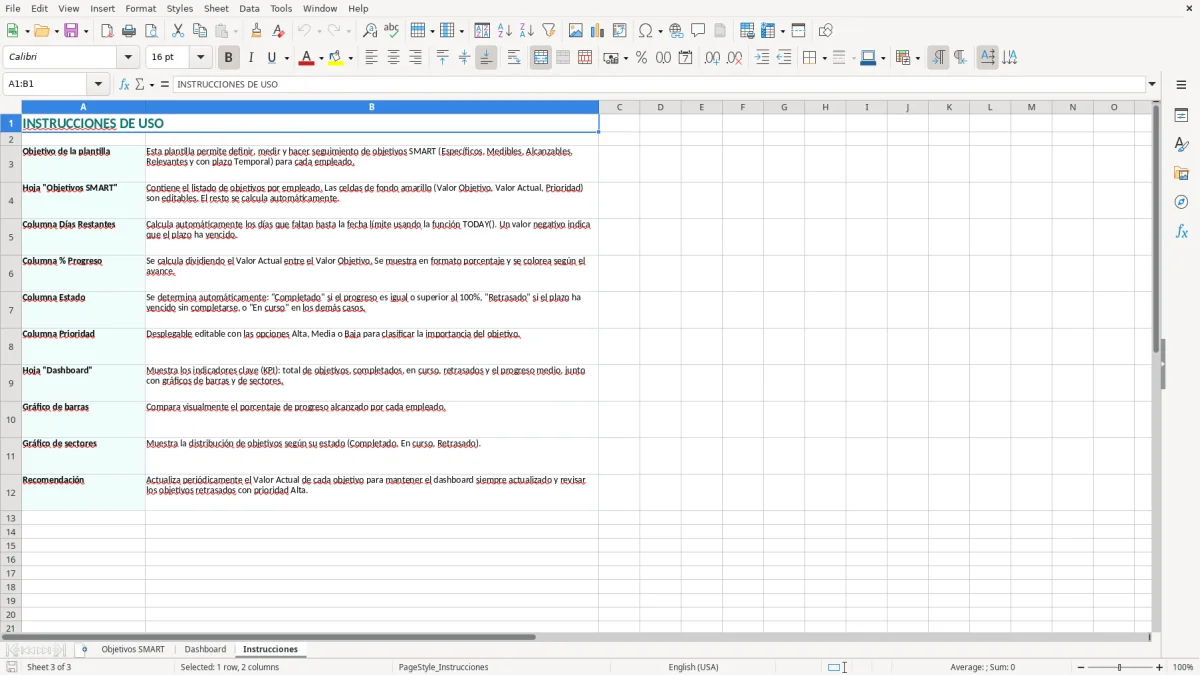Insert Chart icon in toolbar
Screen dimensions: 1200x675
[x=598, y=31]
